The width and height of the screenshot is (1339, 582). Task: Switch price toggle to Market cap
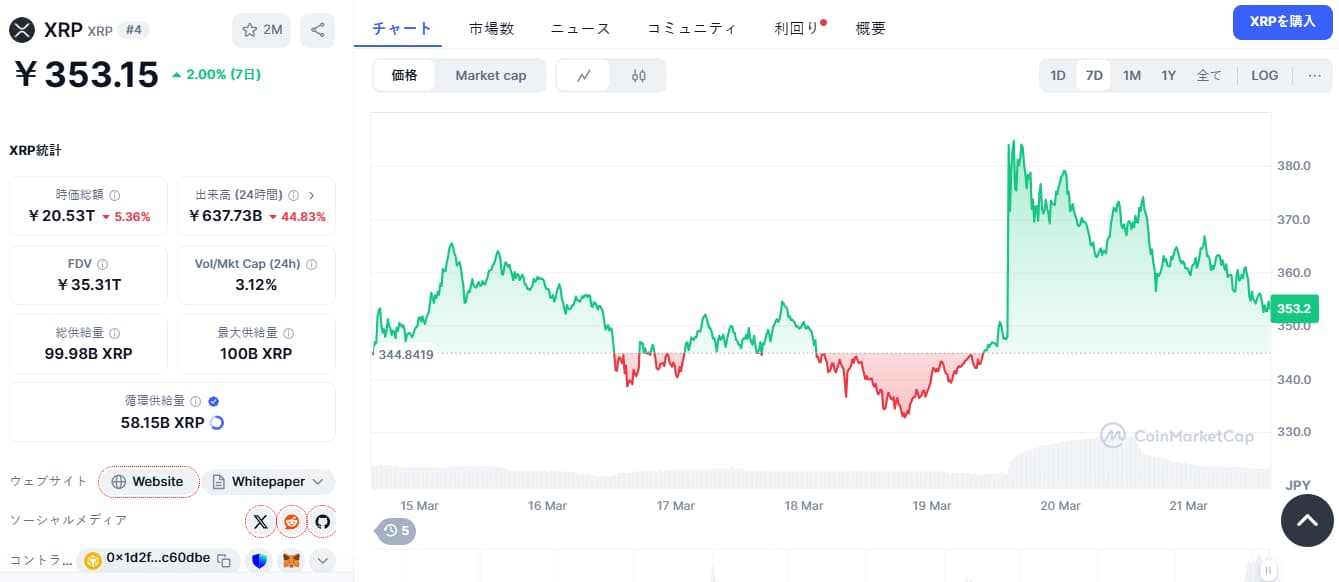tap(491, 75)
